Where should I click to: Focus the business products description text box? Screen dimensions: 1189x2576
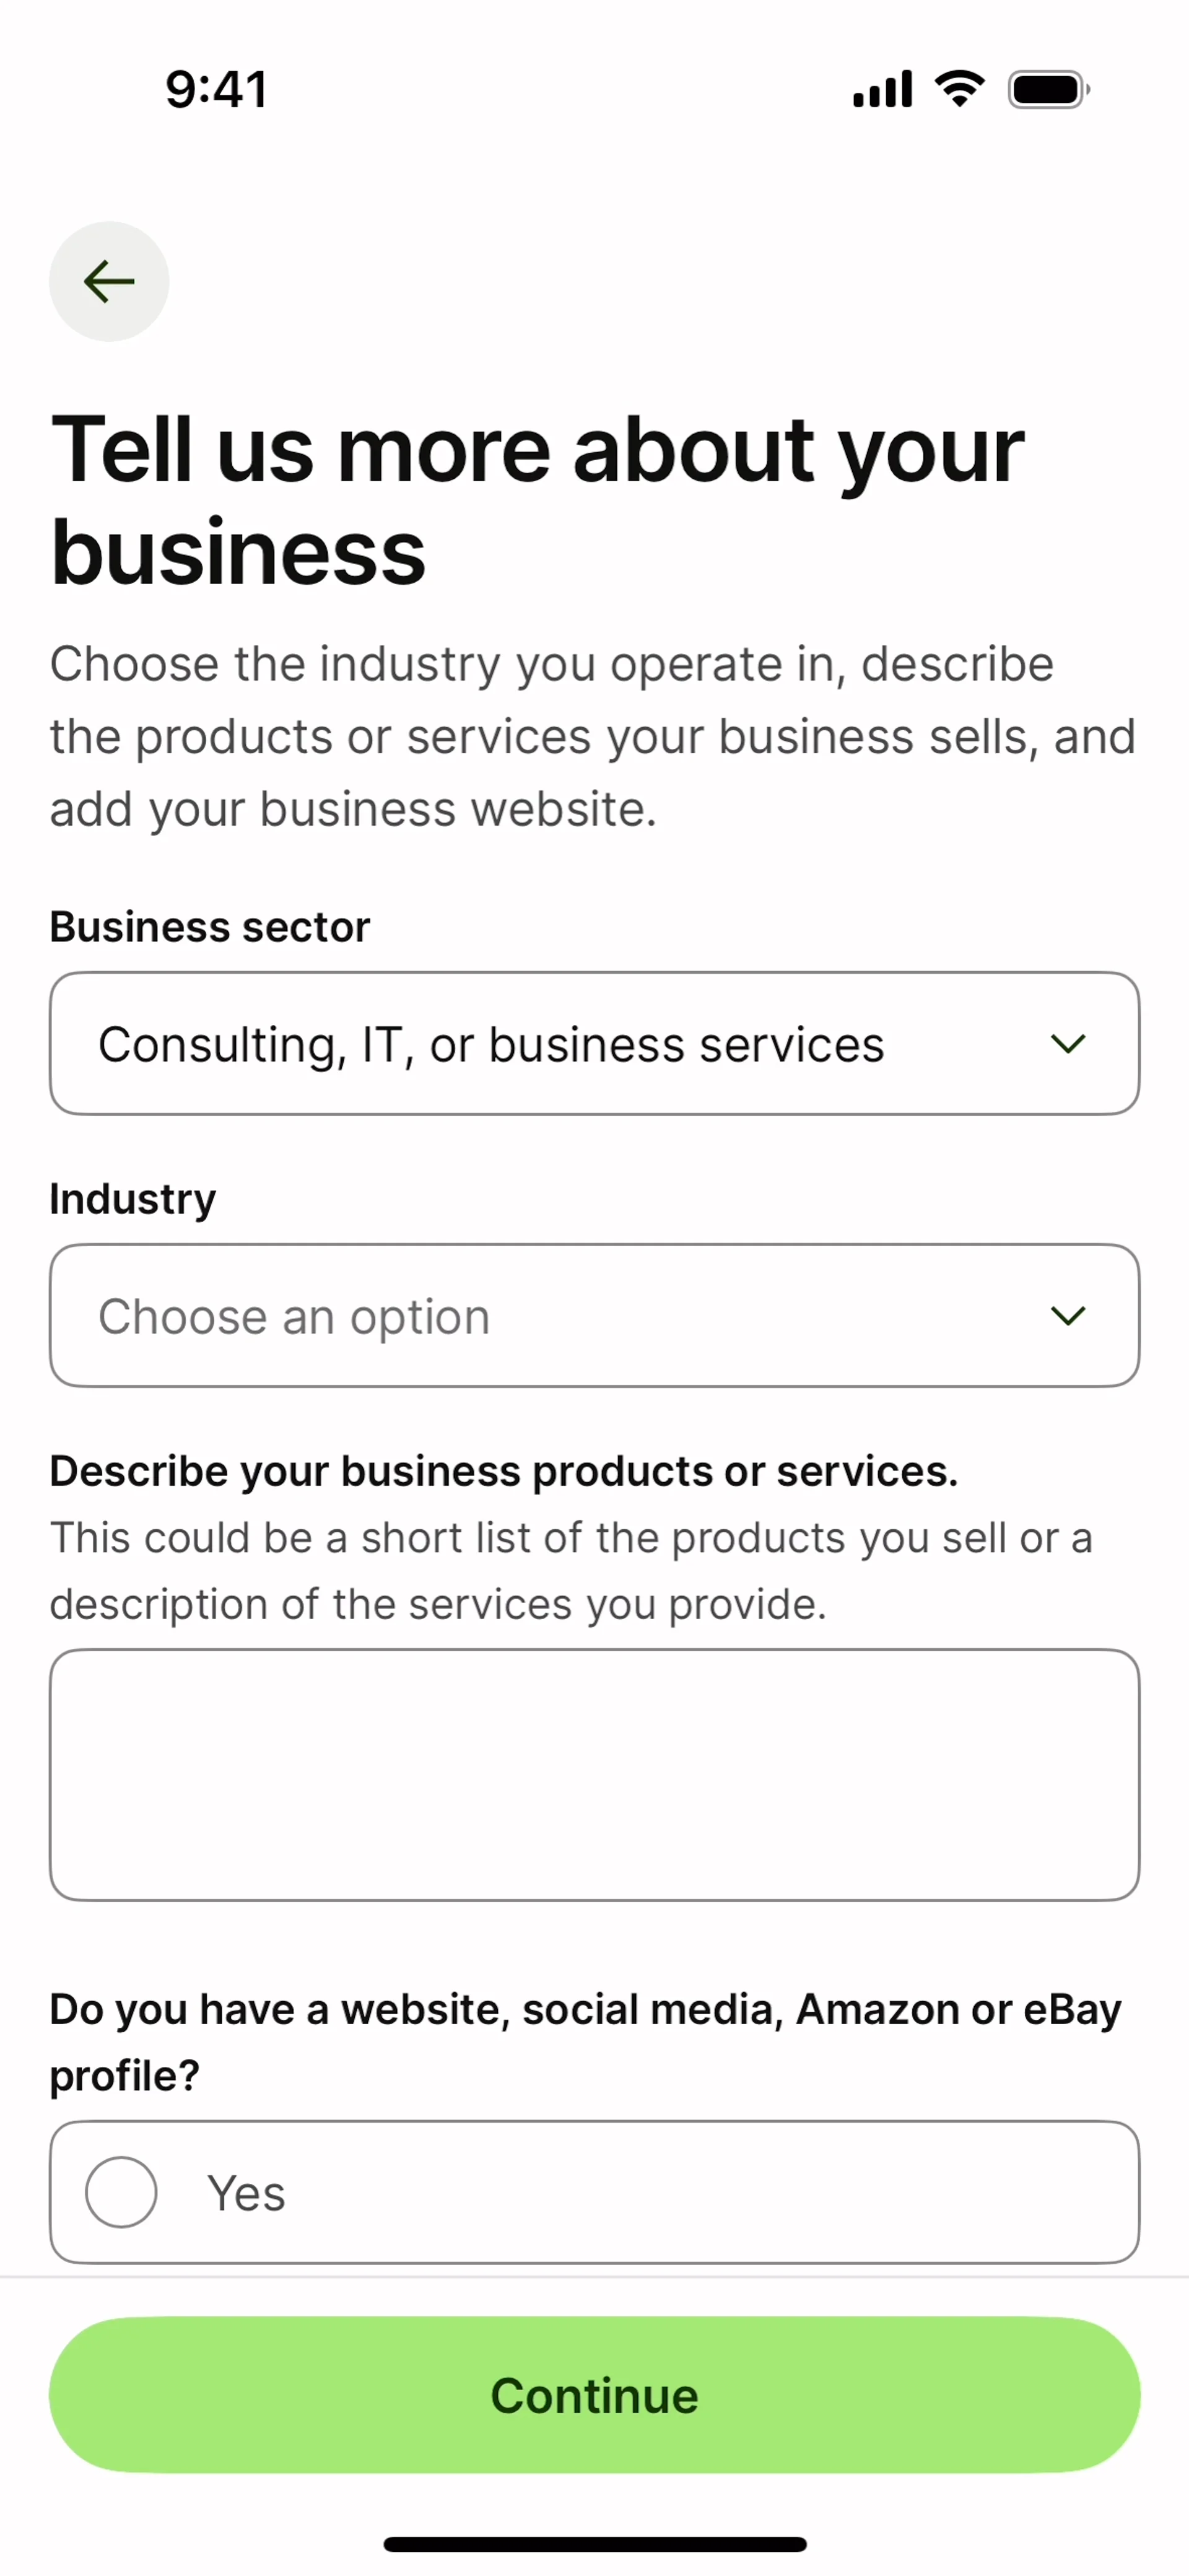[x=594, y=1774]
